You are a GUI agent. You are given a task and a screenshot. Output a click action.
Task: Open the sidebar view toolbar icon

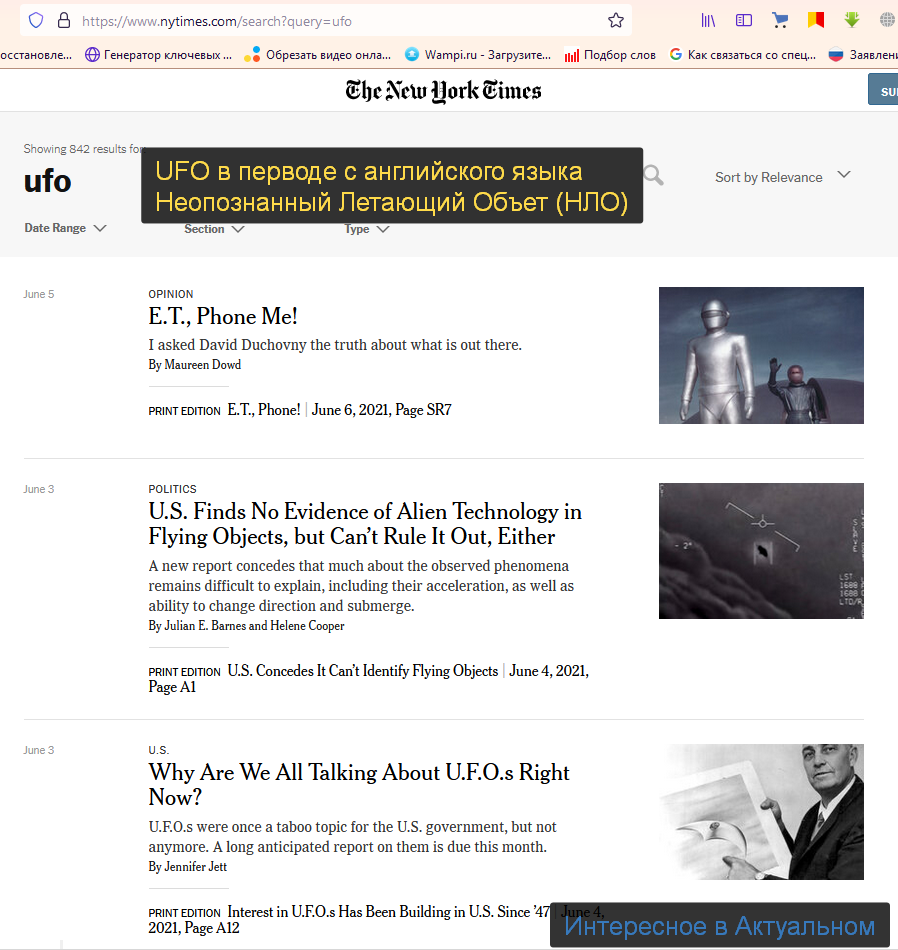743,20
